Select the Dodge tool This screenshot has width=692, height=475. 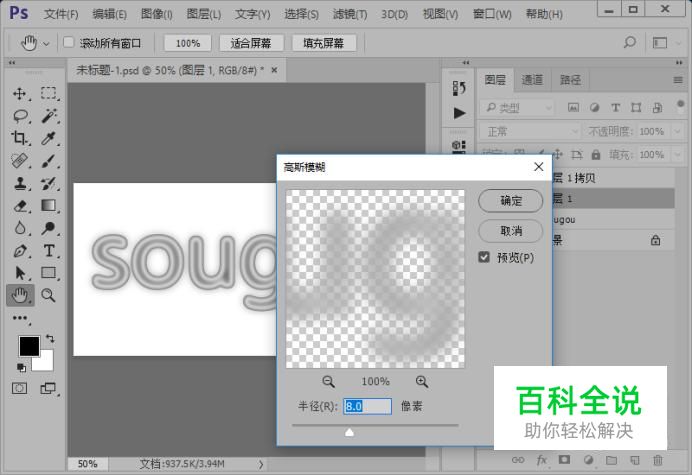49,228
